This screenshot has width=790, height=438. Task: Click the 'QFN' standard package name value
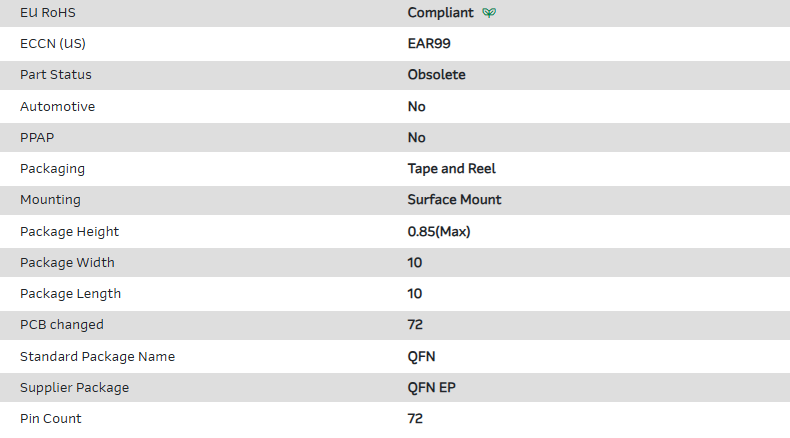click(422, 357)
